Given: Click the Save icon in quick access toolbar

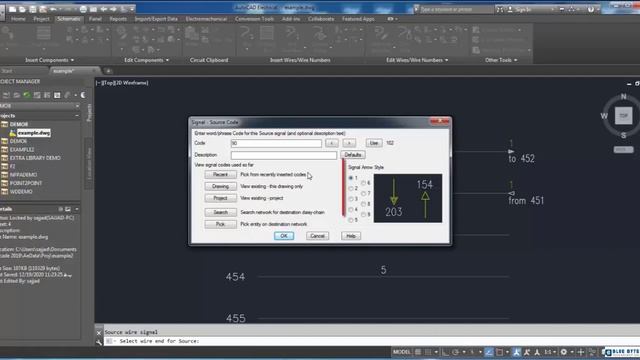Looking at the screenshot, I should coord(33,9).
